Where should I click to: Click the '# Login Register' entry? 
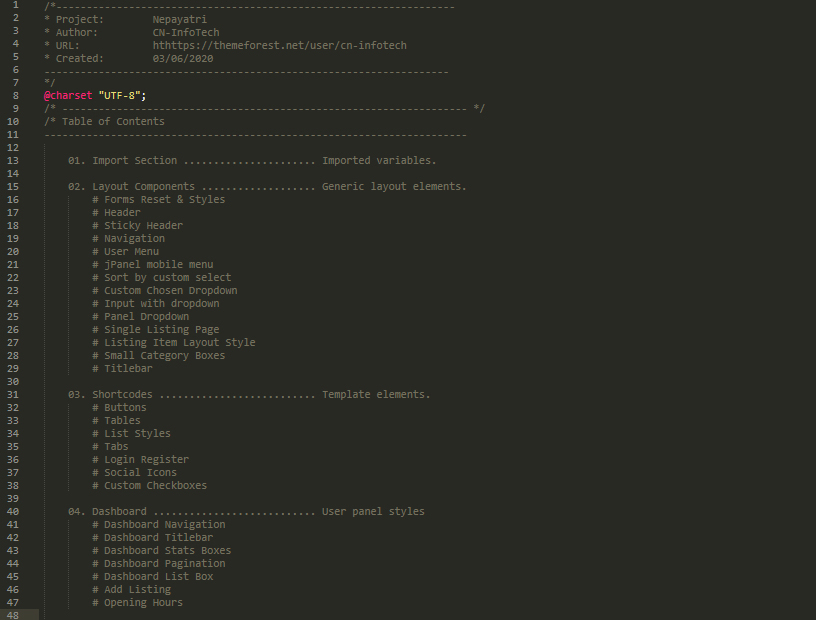[140, 460]
